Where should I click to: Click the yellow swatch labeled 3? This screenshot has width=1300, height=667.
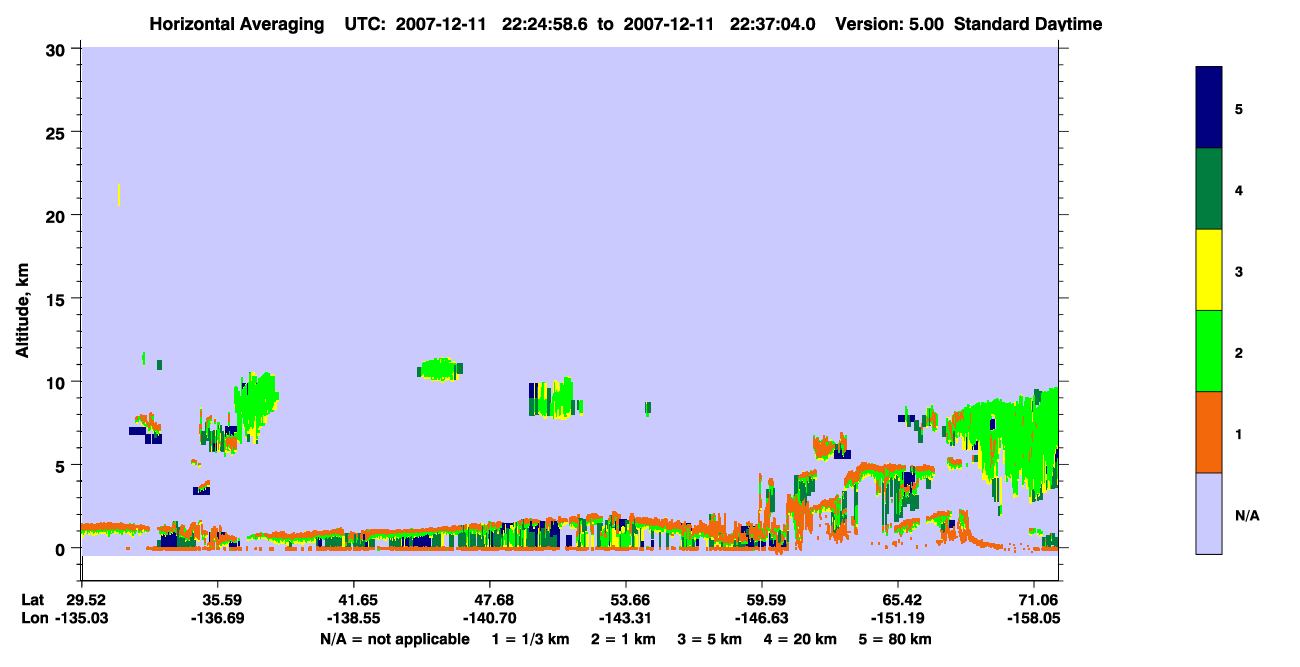pyautogui.click(x=1208, y=270)
